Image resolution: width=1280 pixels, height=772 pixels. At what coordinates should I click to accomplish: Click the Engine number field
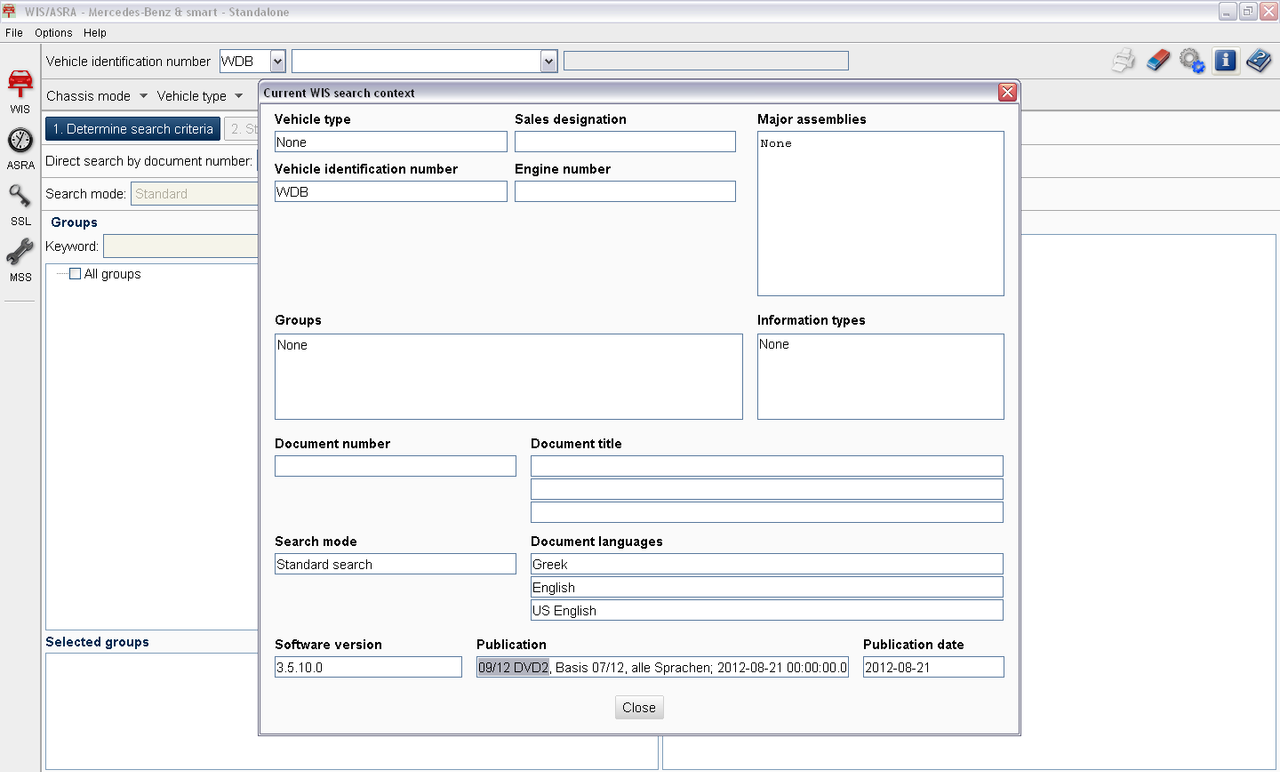pyautogui.click(x=625, y=191)
